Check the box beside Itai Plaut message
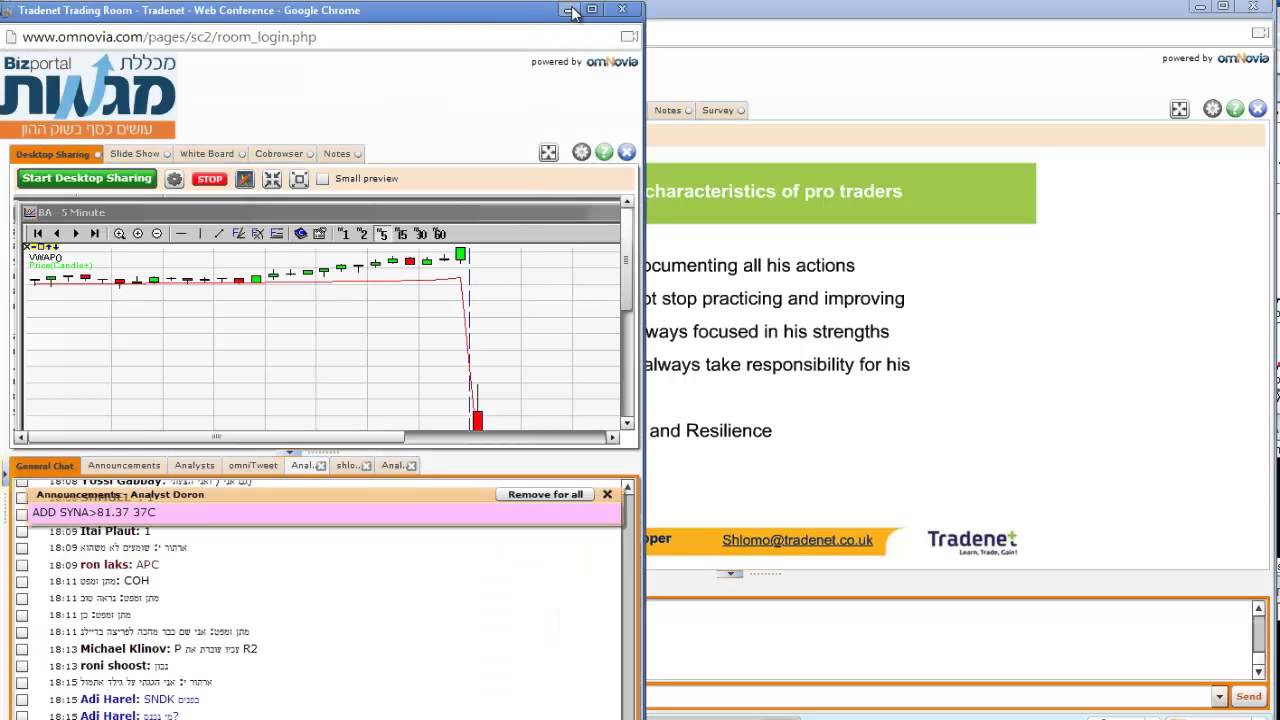 coord(22,531)
